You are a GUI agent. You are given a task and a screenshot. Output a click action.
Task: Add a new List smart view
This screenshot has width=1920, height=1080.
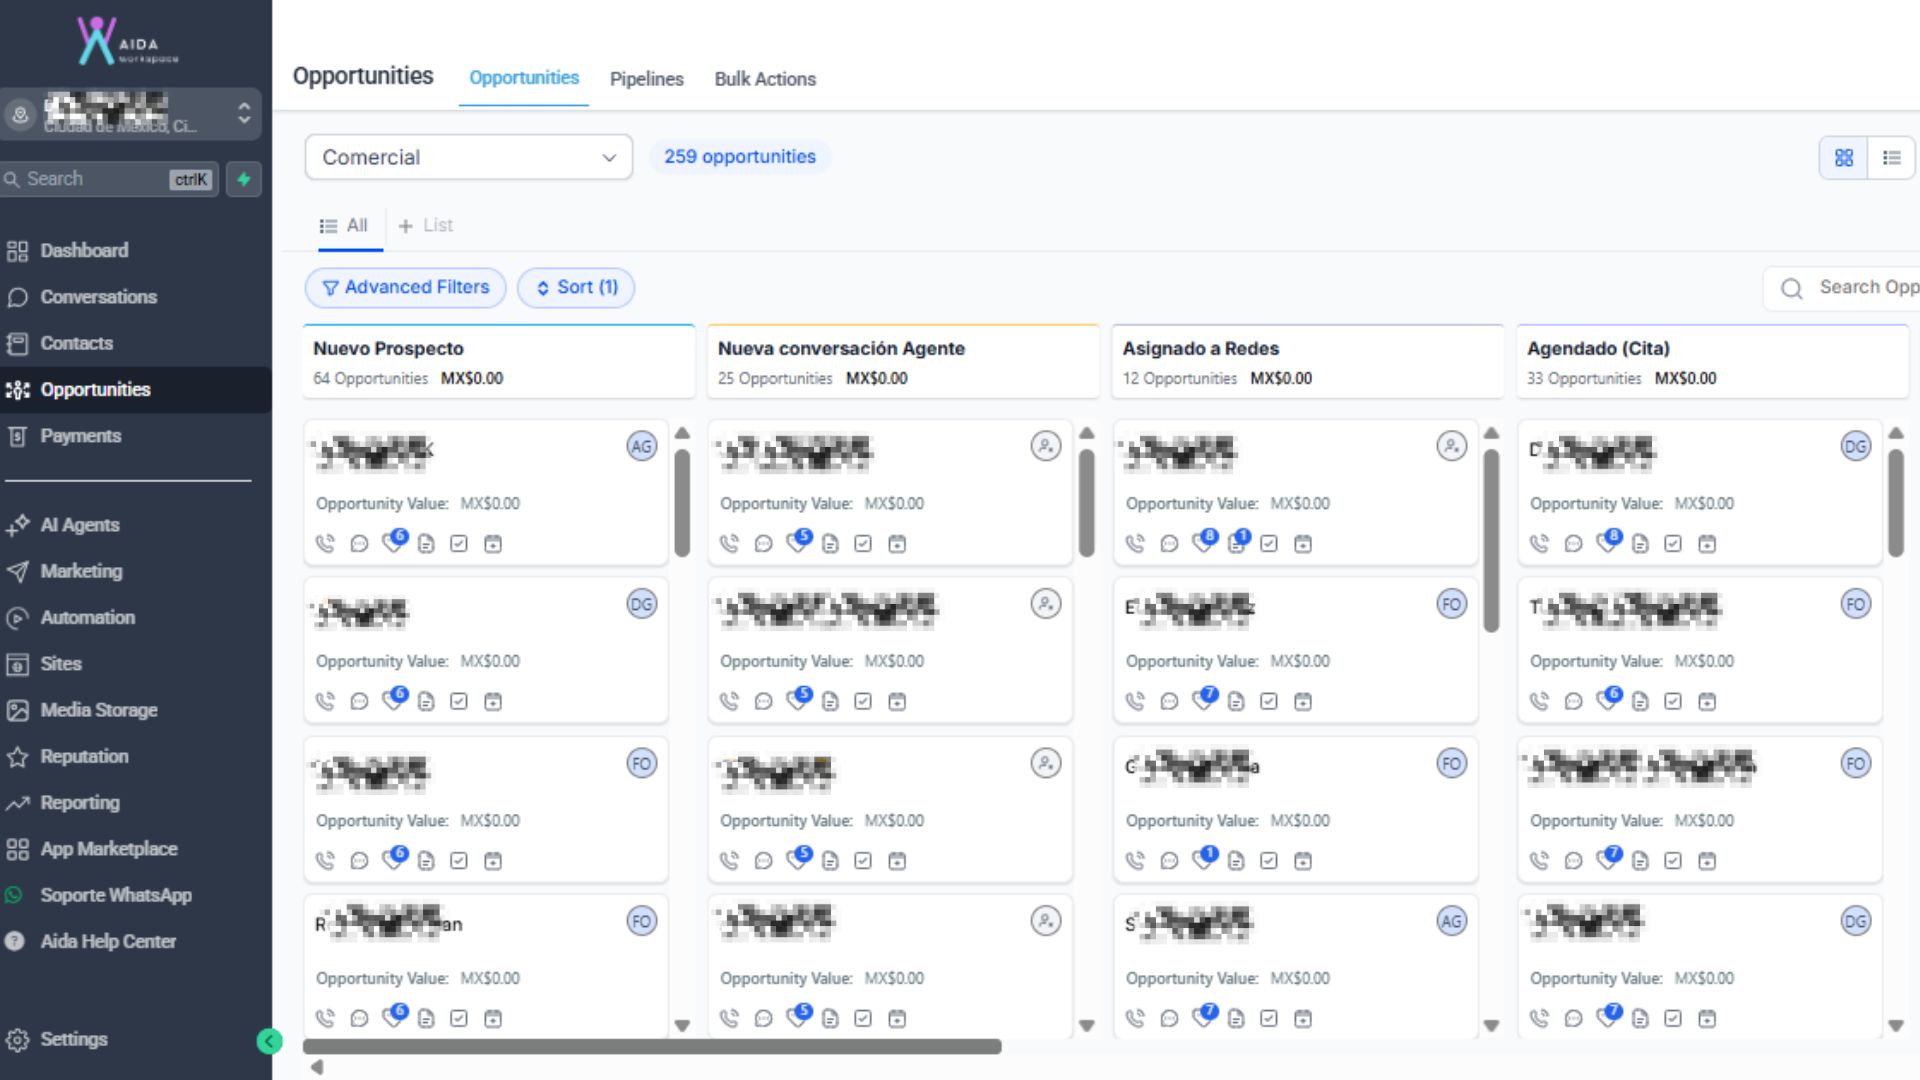coord(426,226)
